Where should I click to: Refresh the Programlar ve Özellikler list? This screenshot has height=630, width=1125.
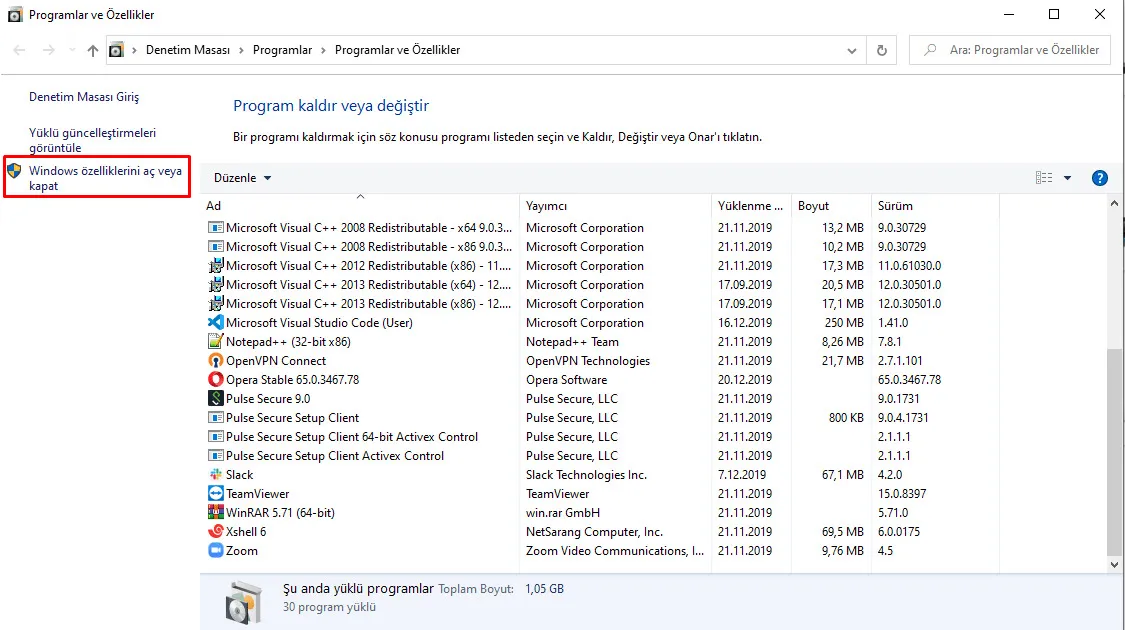(x=882, y=50)
